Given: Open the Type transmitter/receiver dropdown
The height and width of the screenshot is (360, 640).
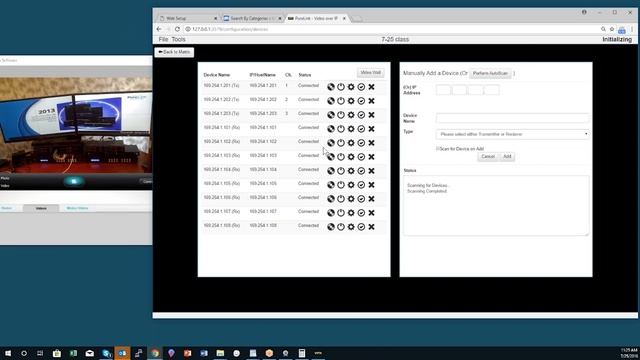Looking at the screenshot, I should click(512, 134).
